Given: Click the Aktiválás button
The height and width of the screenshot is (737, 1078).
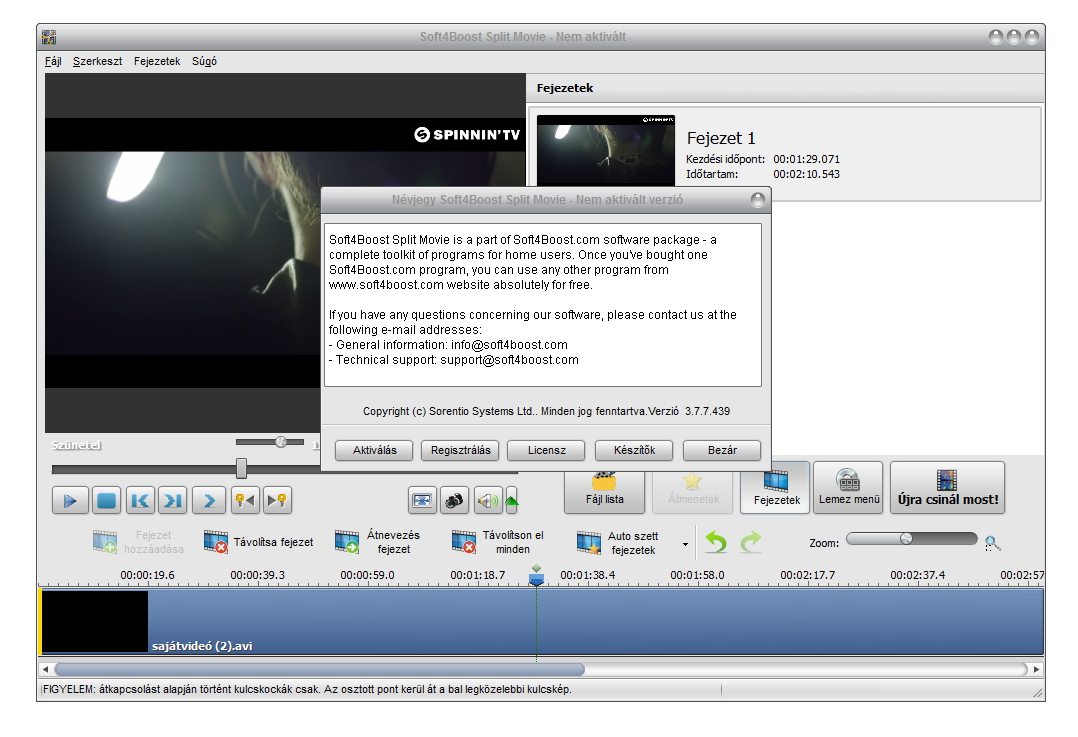Looking at the screenshot, I should [x=374, y=450].
